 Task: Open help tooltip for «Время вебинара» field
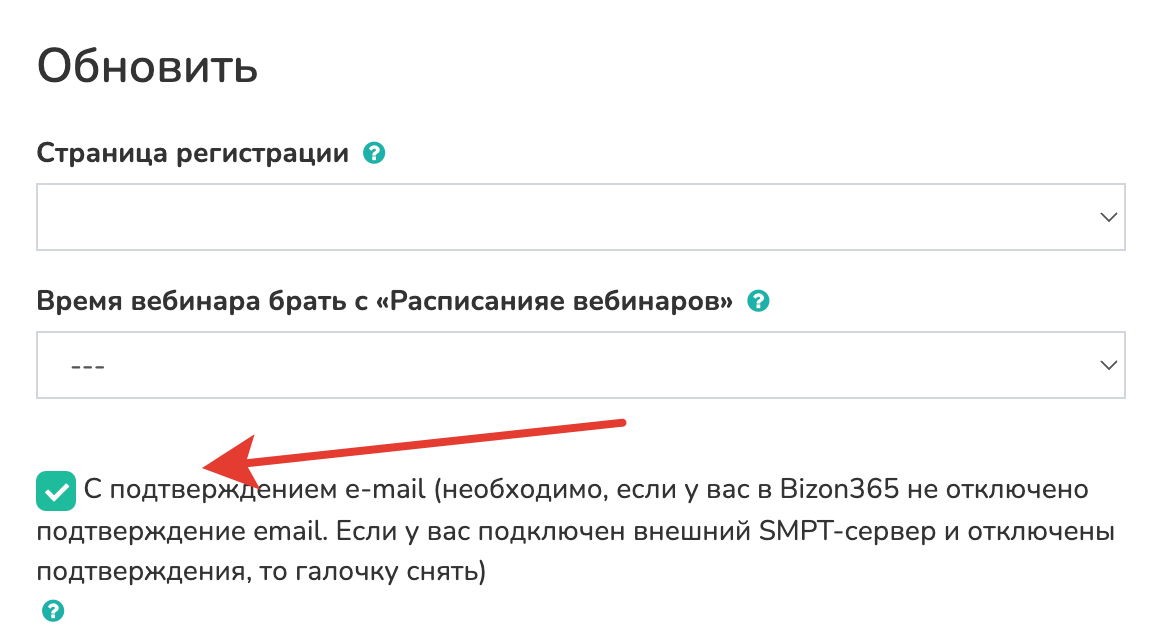(759, 300)
